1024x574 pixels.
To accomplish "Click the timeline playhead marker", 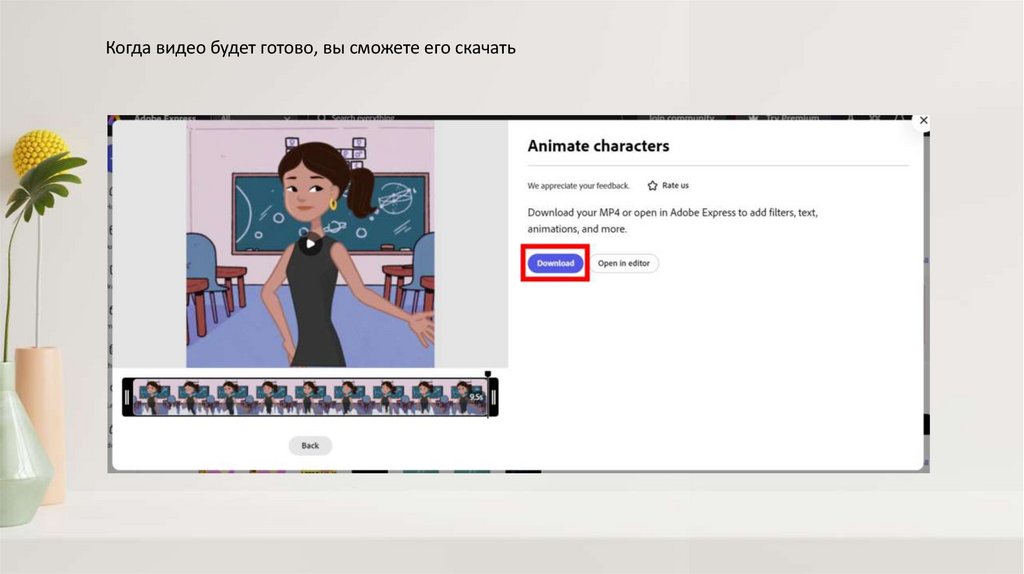I will [487, 375].
